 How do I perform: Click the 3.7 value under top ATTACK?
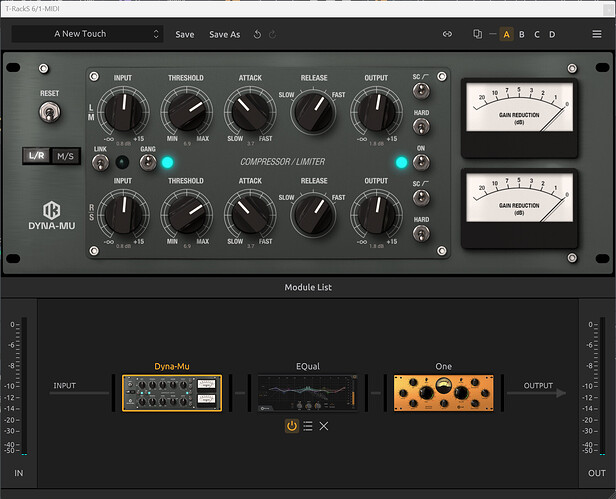tap(250, 144)
